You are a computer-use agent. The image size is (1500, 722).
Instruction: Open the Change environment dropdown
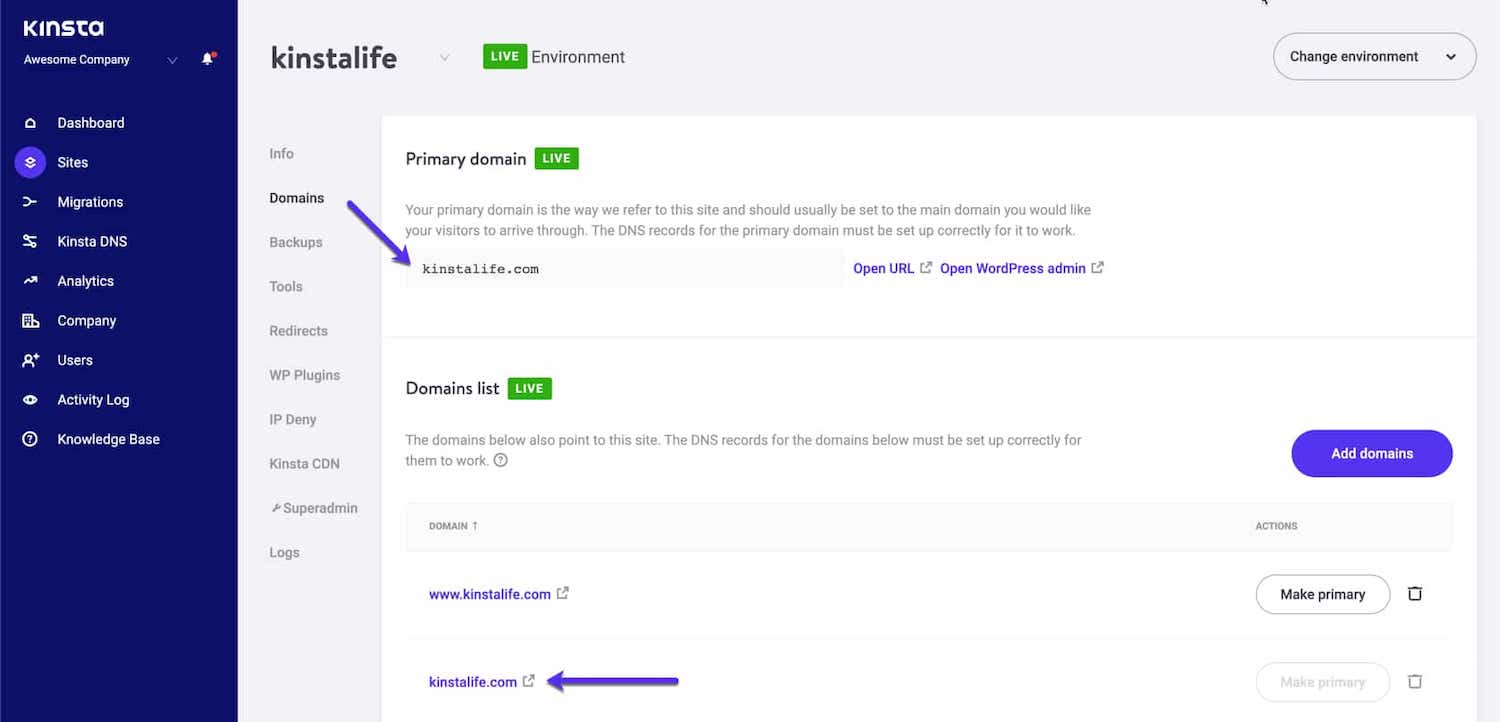coord(1374,56)
